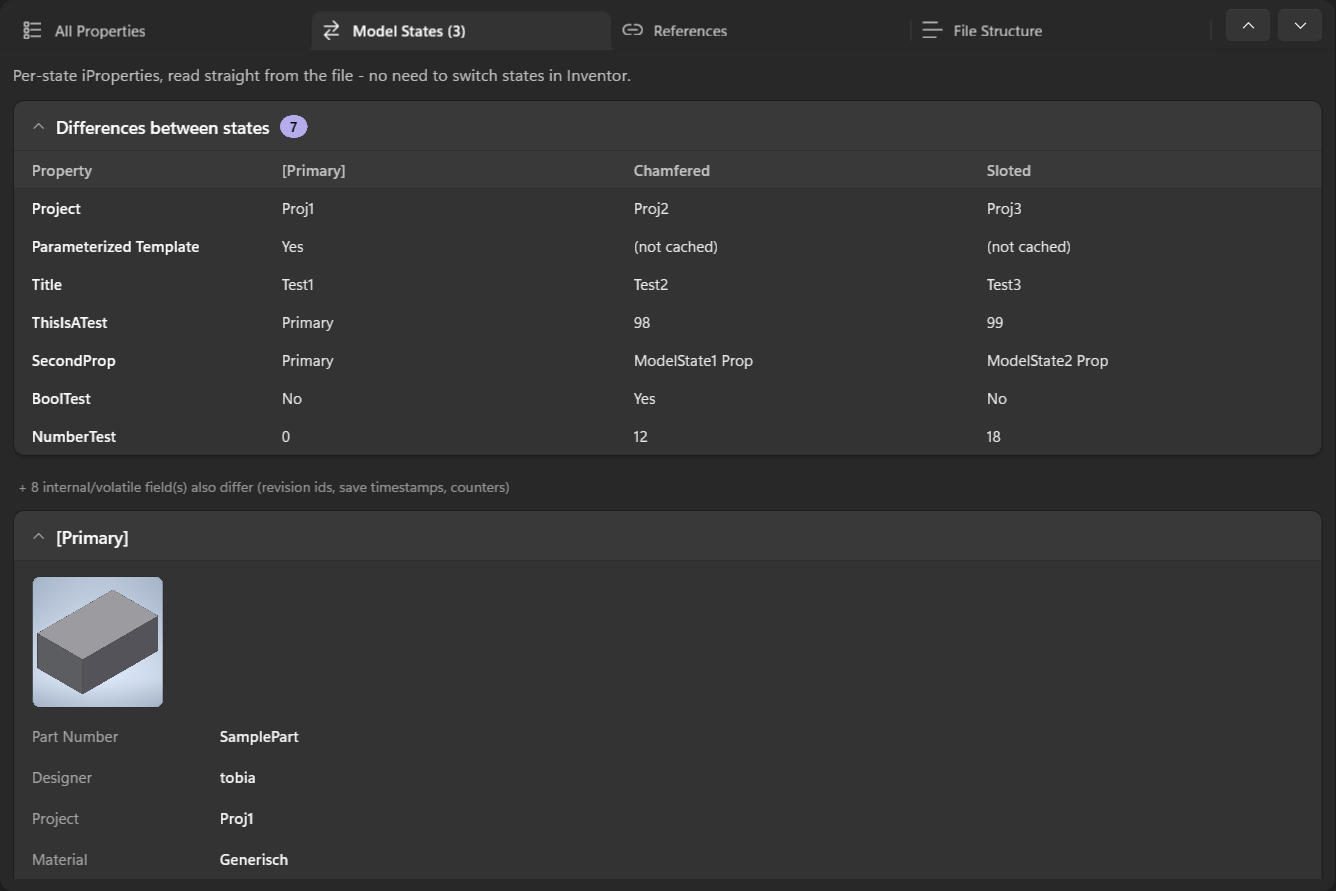Image resolution: width=1336 pixels, height=891 pixels.
Task: Click the ModelState2 Prop value
Action: point(1047,361)
